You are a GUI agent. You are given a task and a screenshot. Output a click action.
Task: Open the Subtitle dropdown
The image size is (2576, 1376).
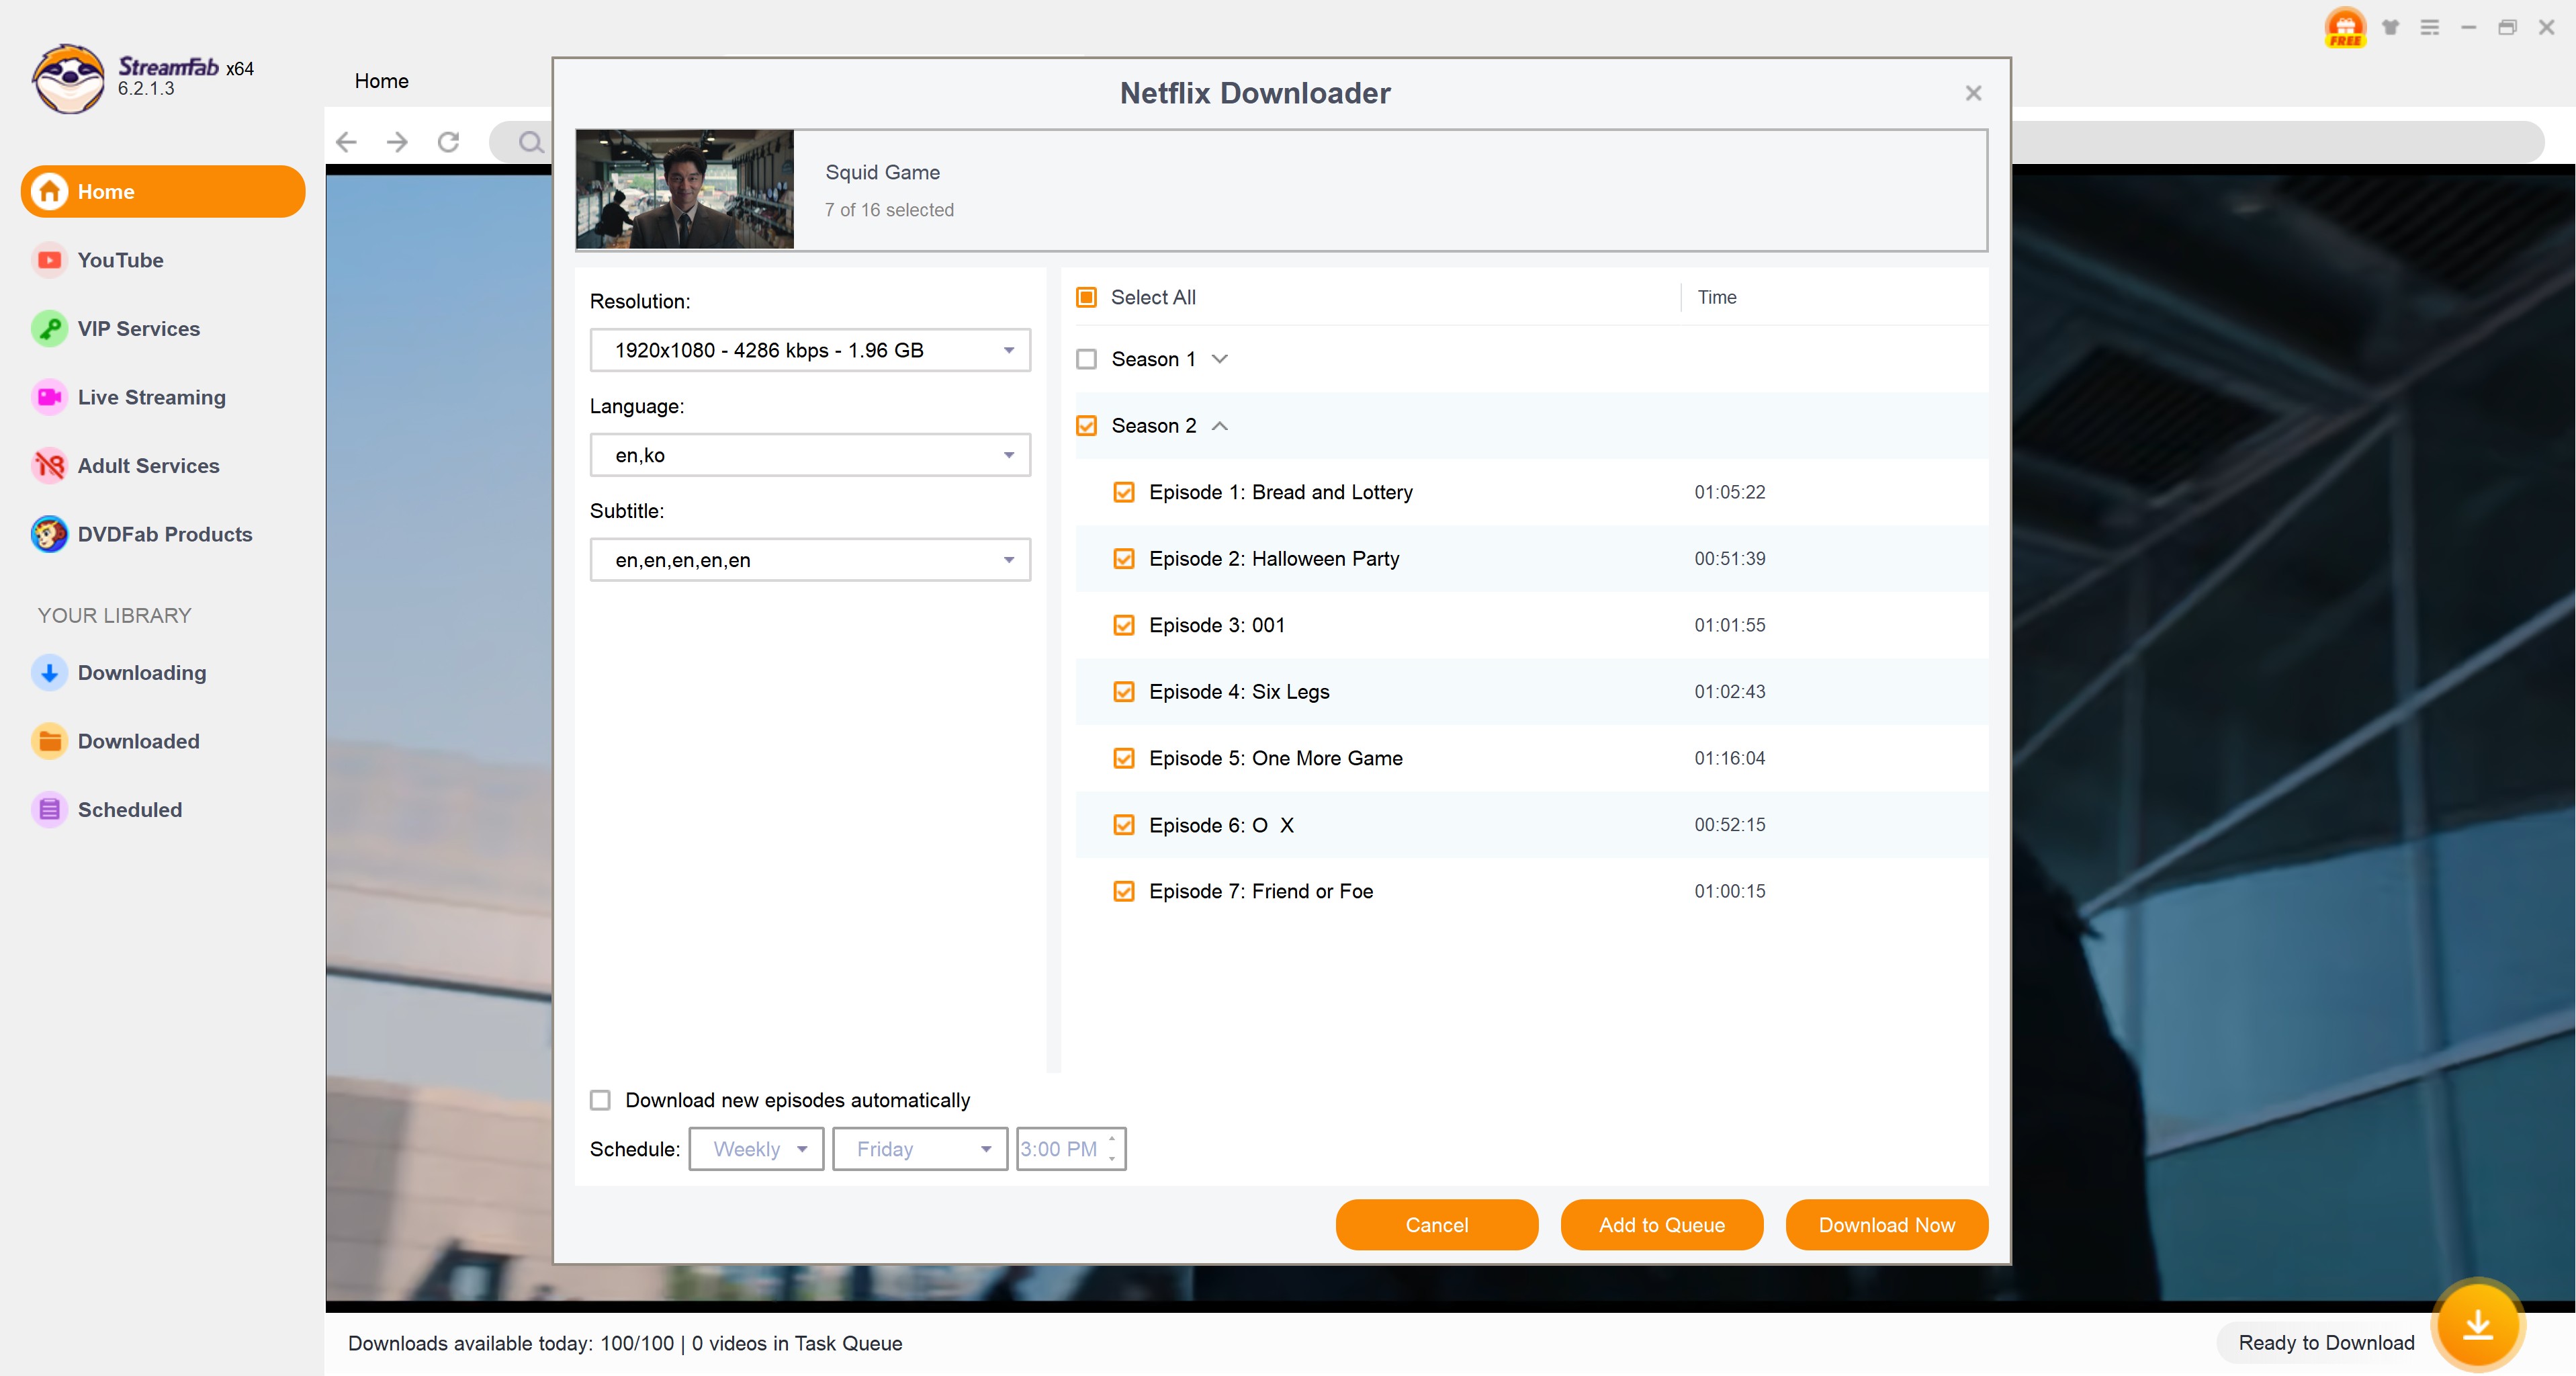(x=810, y=560)
